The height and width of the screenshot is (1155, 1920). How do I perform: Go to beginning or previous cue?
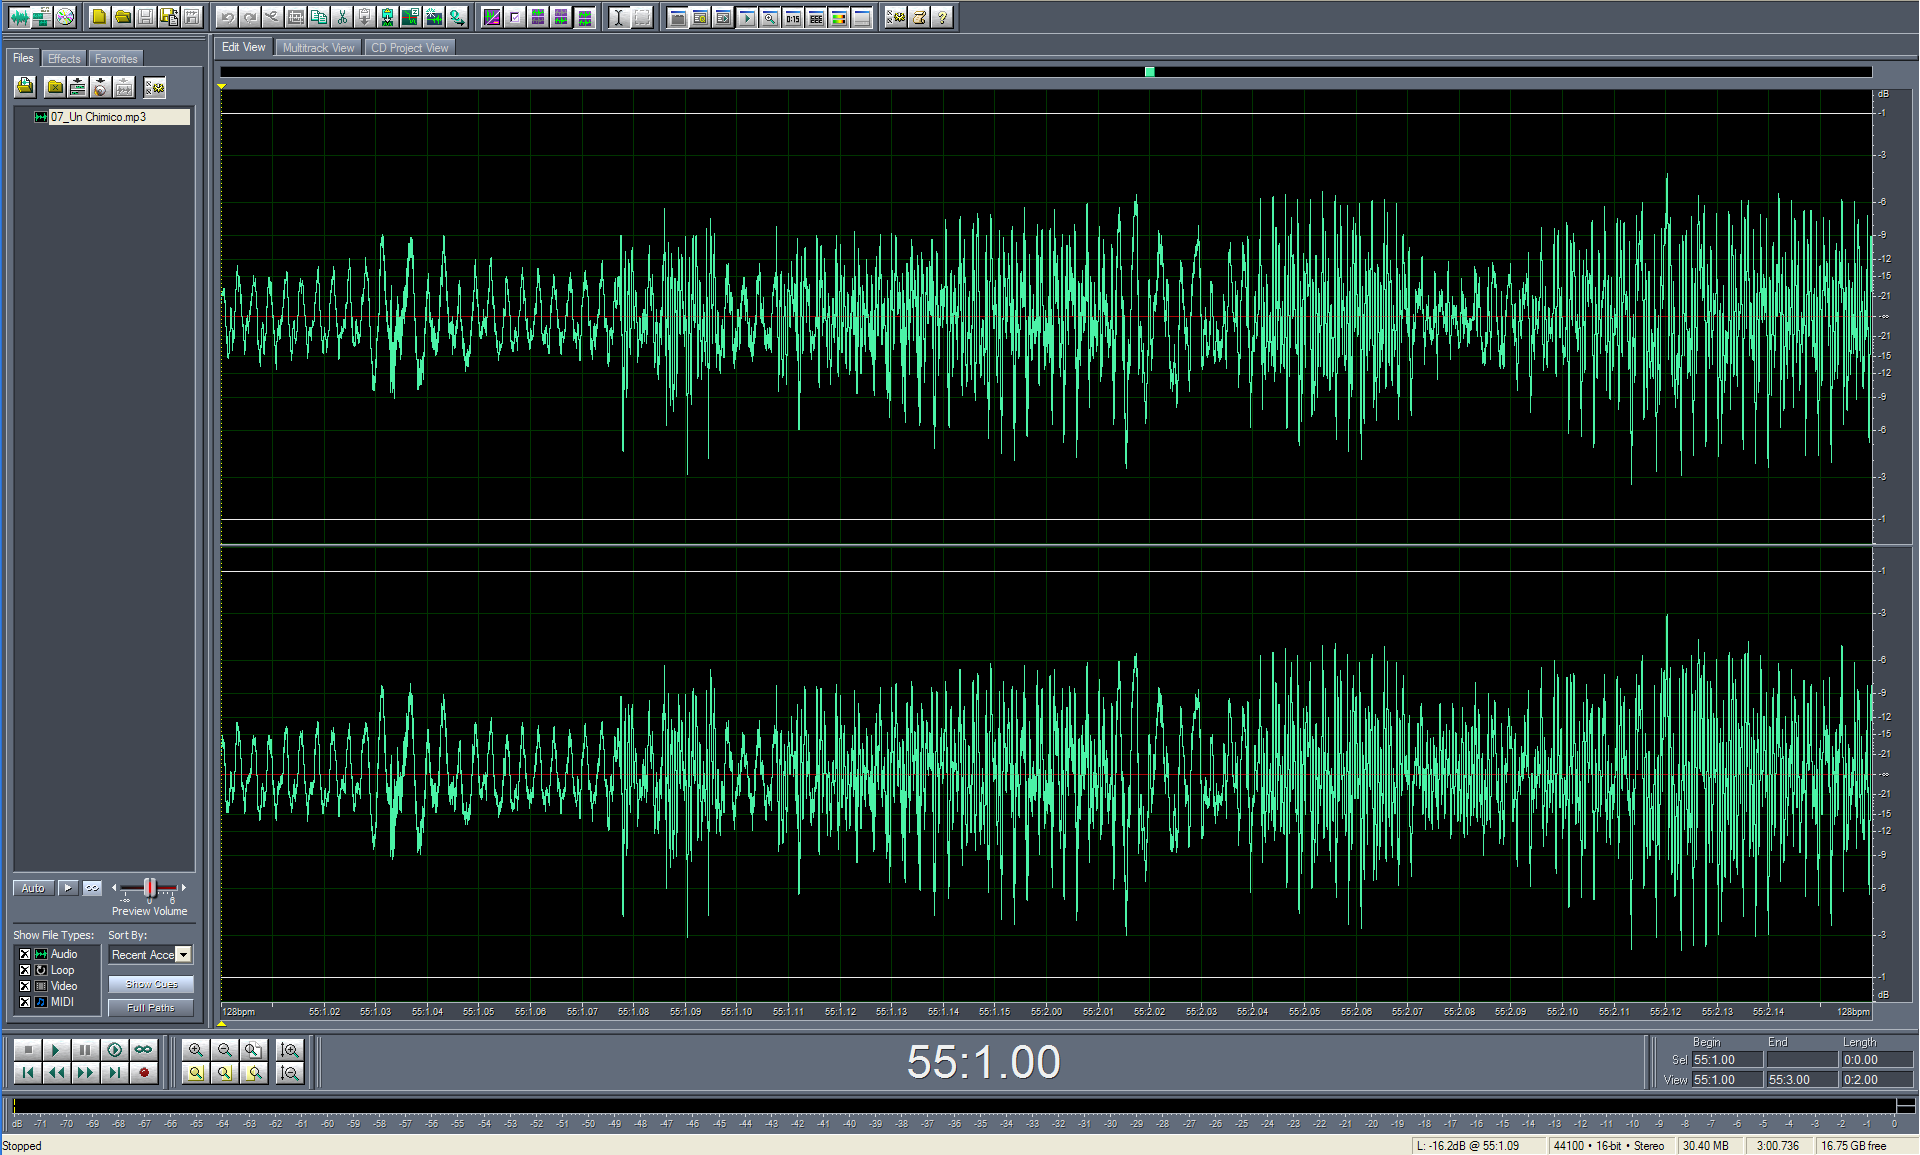coord(27,1073)
